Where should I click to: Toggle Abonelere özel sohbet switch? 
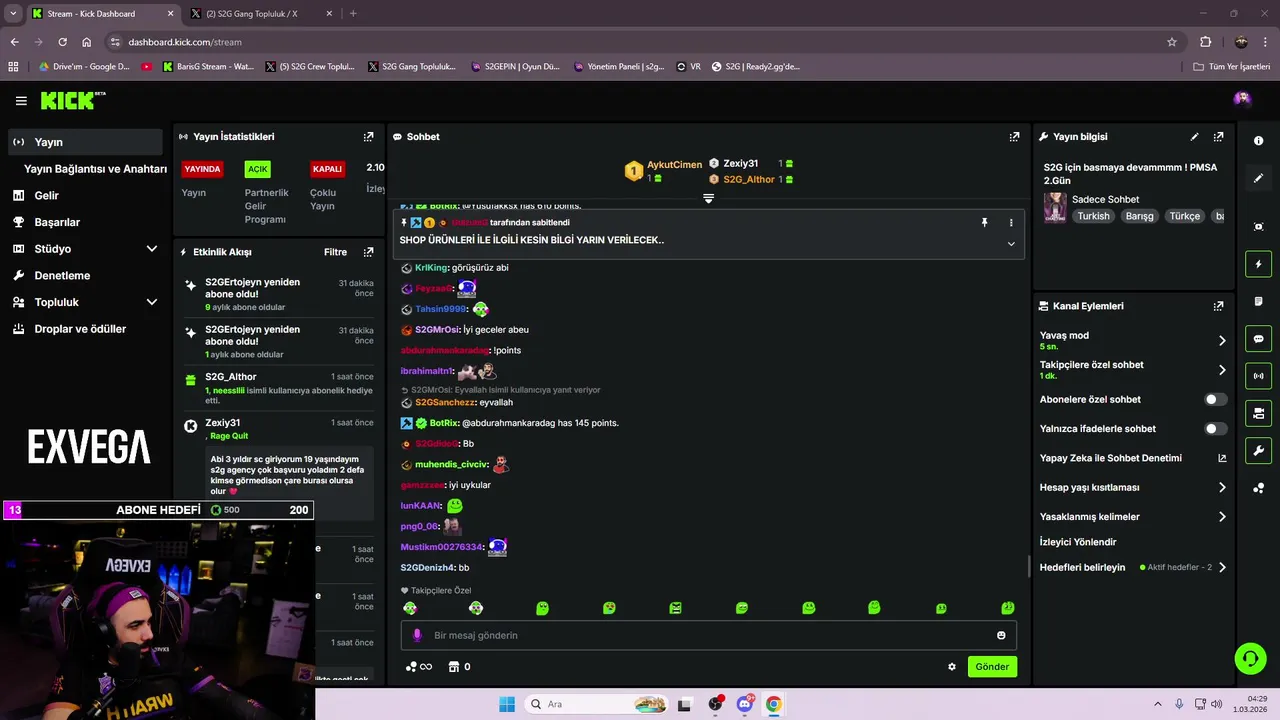tap(1215, 399)
